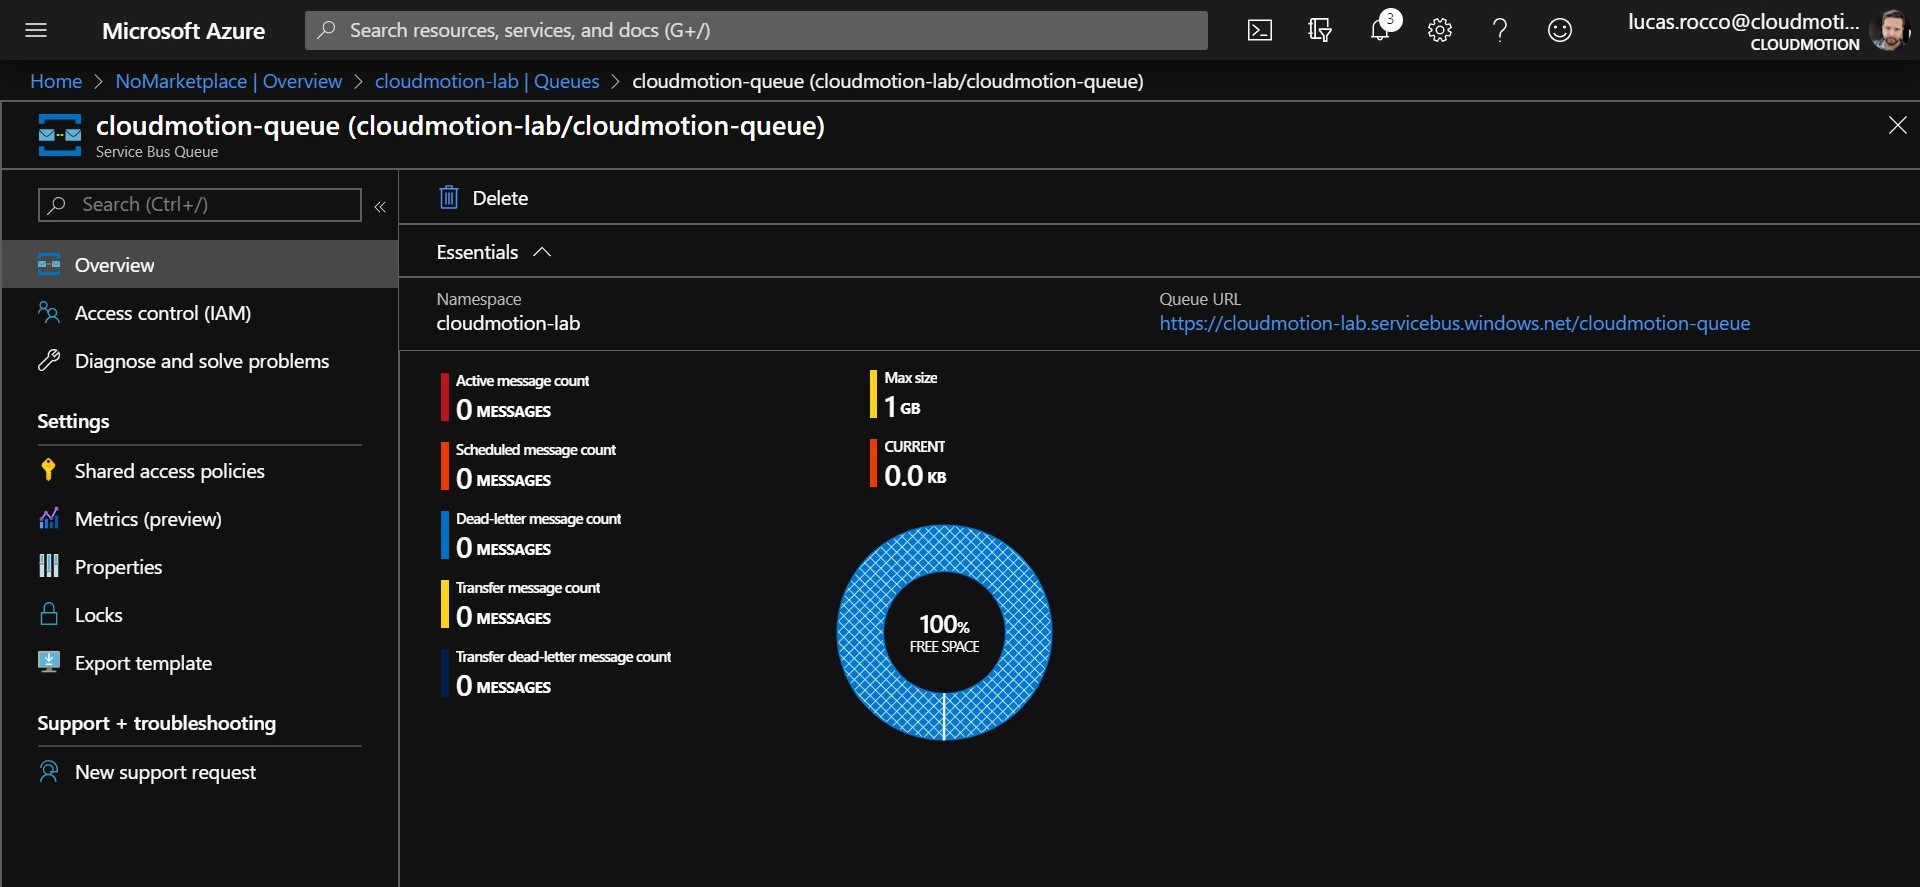The image size is (1920, 887).
Task: Open the Help question mark icon
Action: pyautogui.click(x=1500, y=30)
